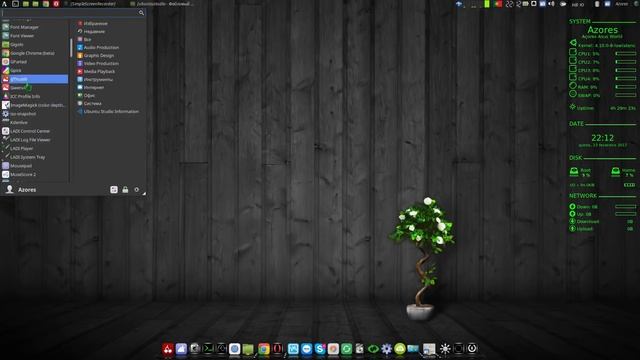Open LADI System Tray

tap(35, 157)
